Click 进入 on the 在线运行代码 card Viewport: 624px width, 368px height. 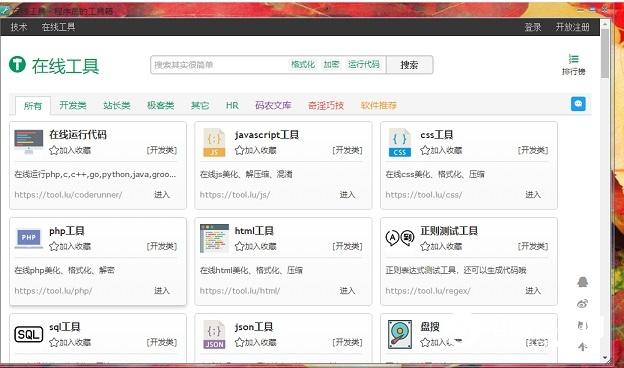pyautogui.click(x=162, y=195)
